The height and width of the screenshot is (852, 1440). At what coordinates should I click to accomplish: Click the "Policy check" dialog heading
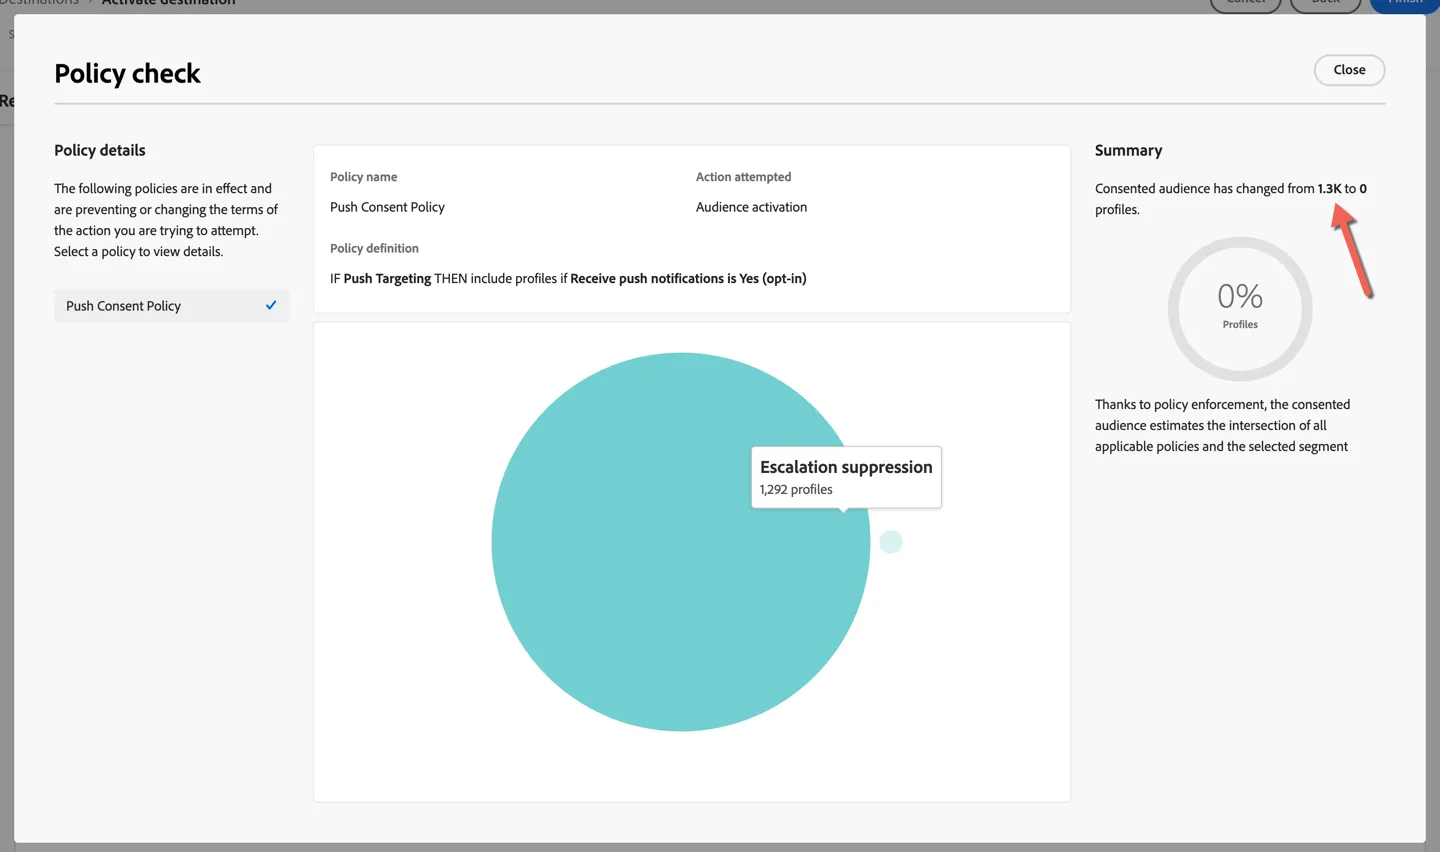127,73
